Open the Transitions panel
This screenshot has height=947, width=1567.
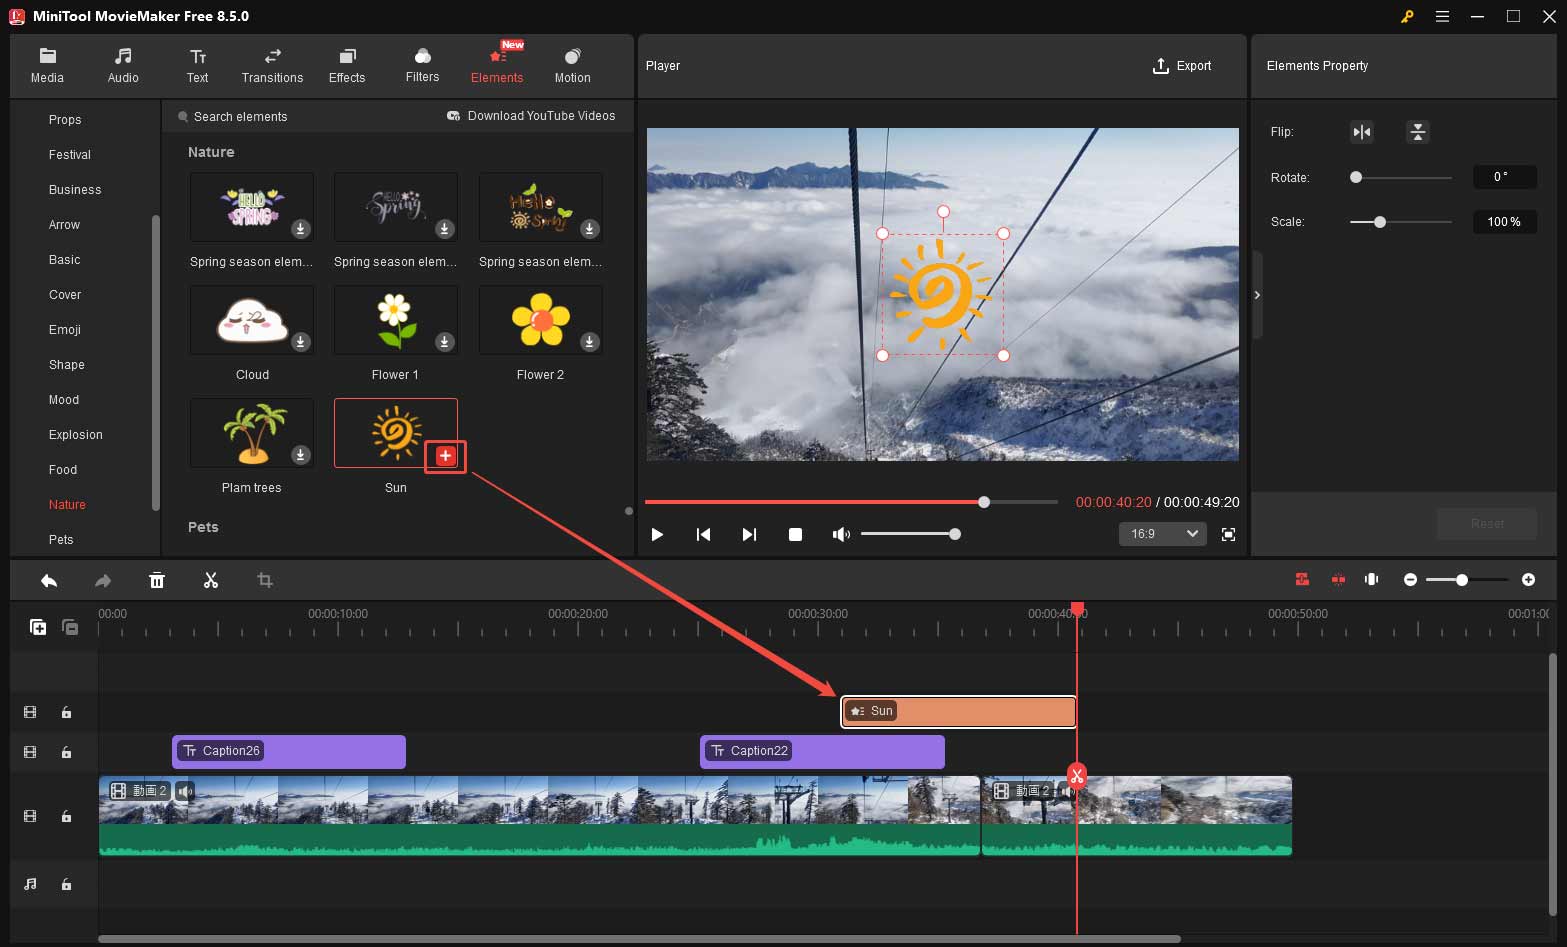point(271,65)
